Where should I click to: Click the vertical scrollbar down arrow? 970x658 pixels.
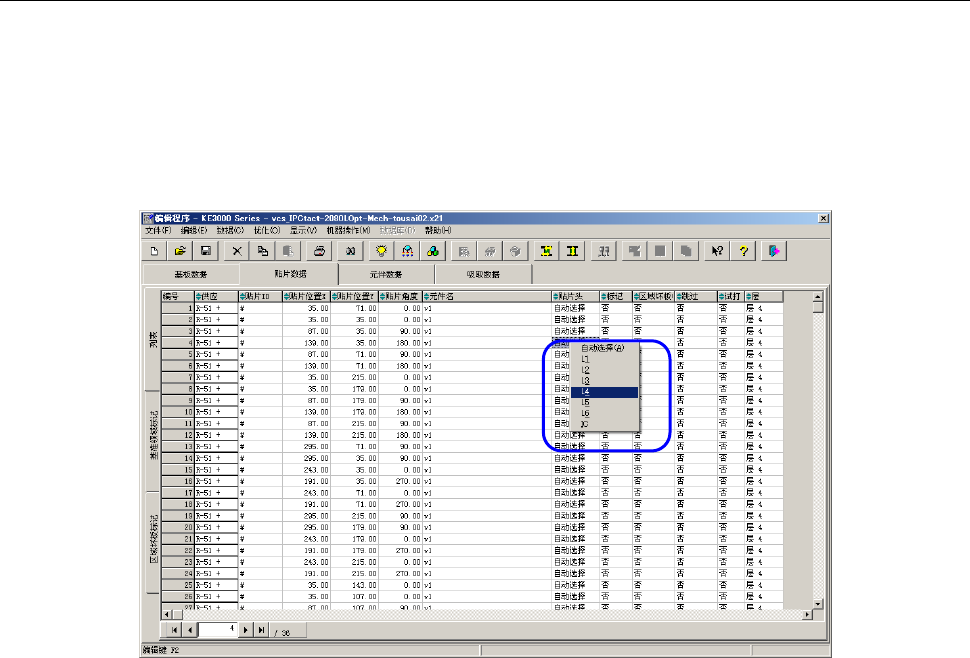[817, 603]
